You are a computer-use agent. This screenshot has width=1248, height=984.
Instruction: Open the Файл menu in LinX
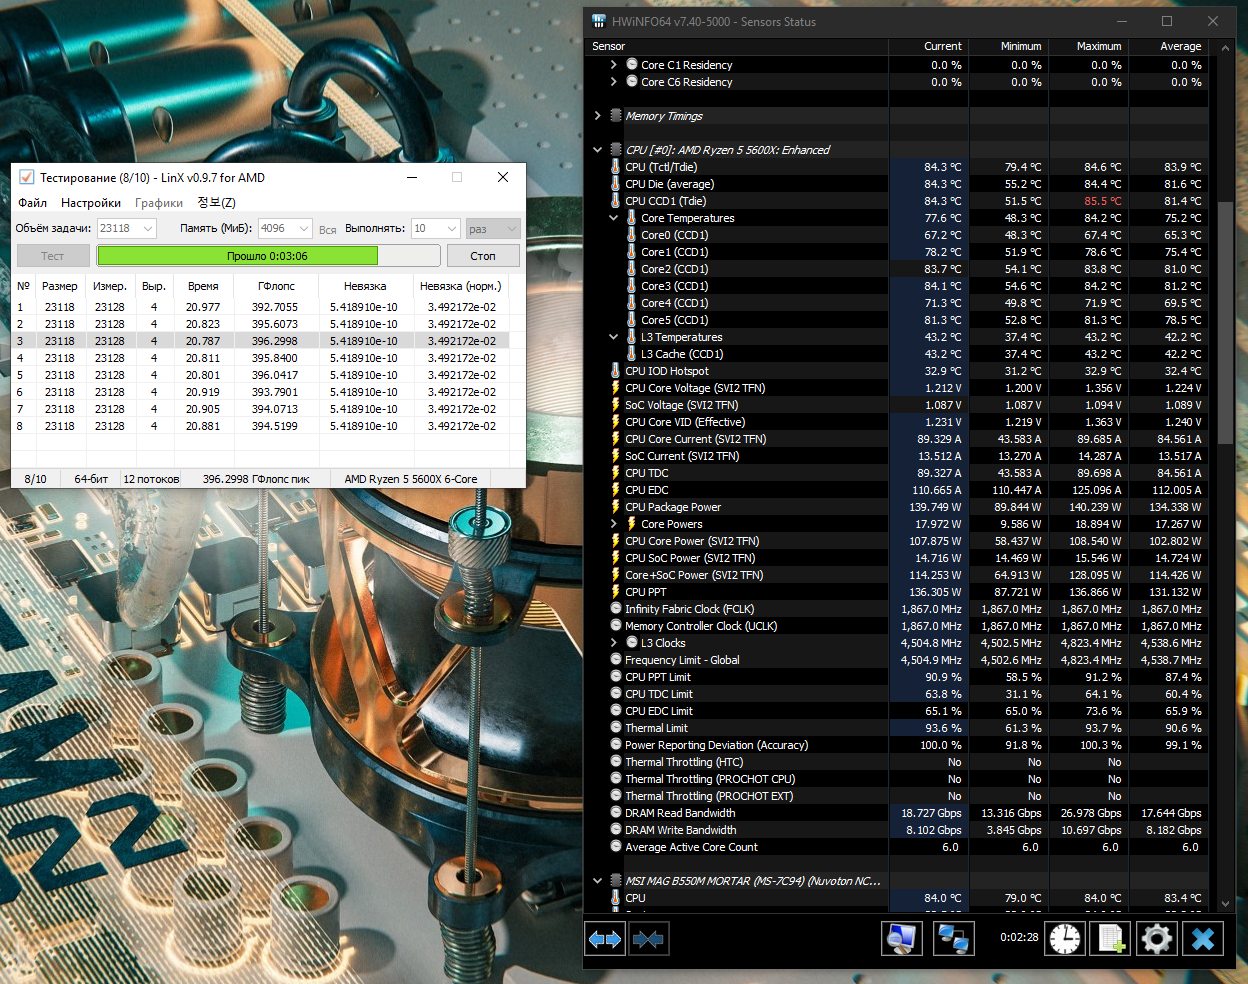(33, 203)
